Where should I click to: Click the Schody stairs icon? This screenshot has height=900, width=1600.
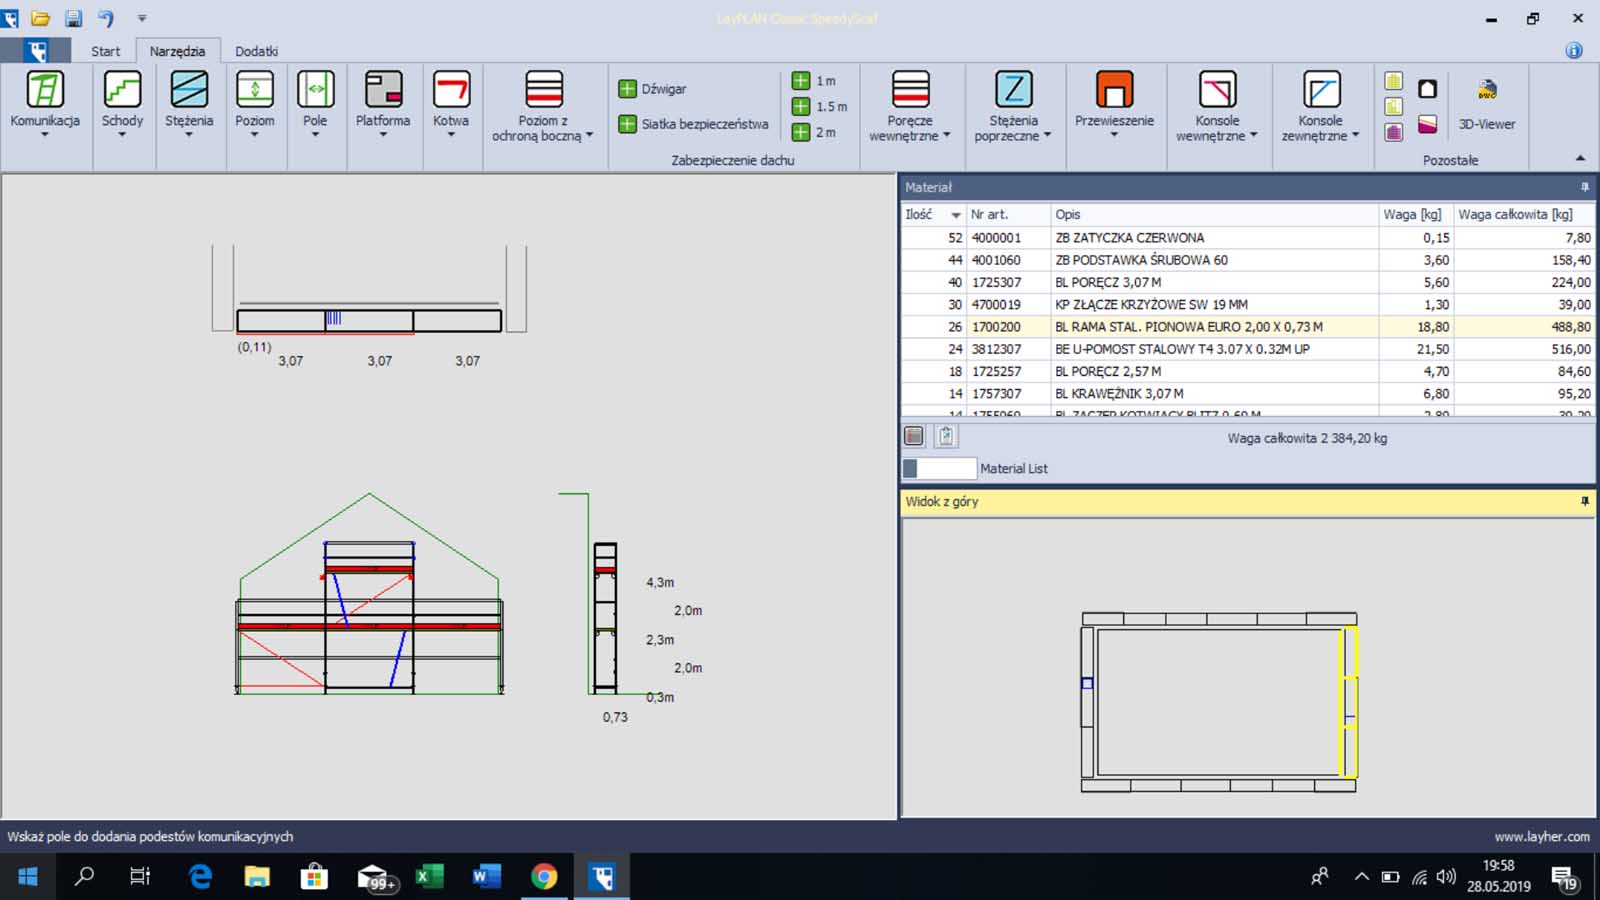coord(122,90)
